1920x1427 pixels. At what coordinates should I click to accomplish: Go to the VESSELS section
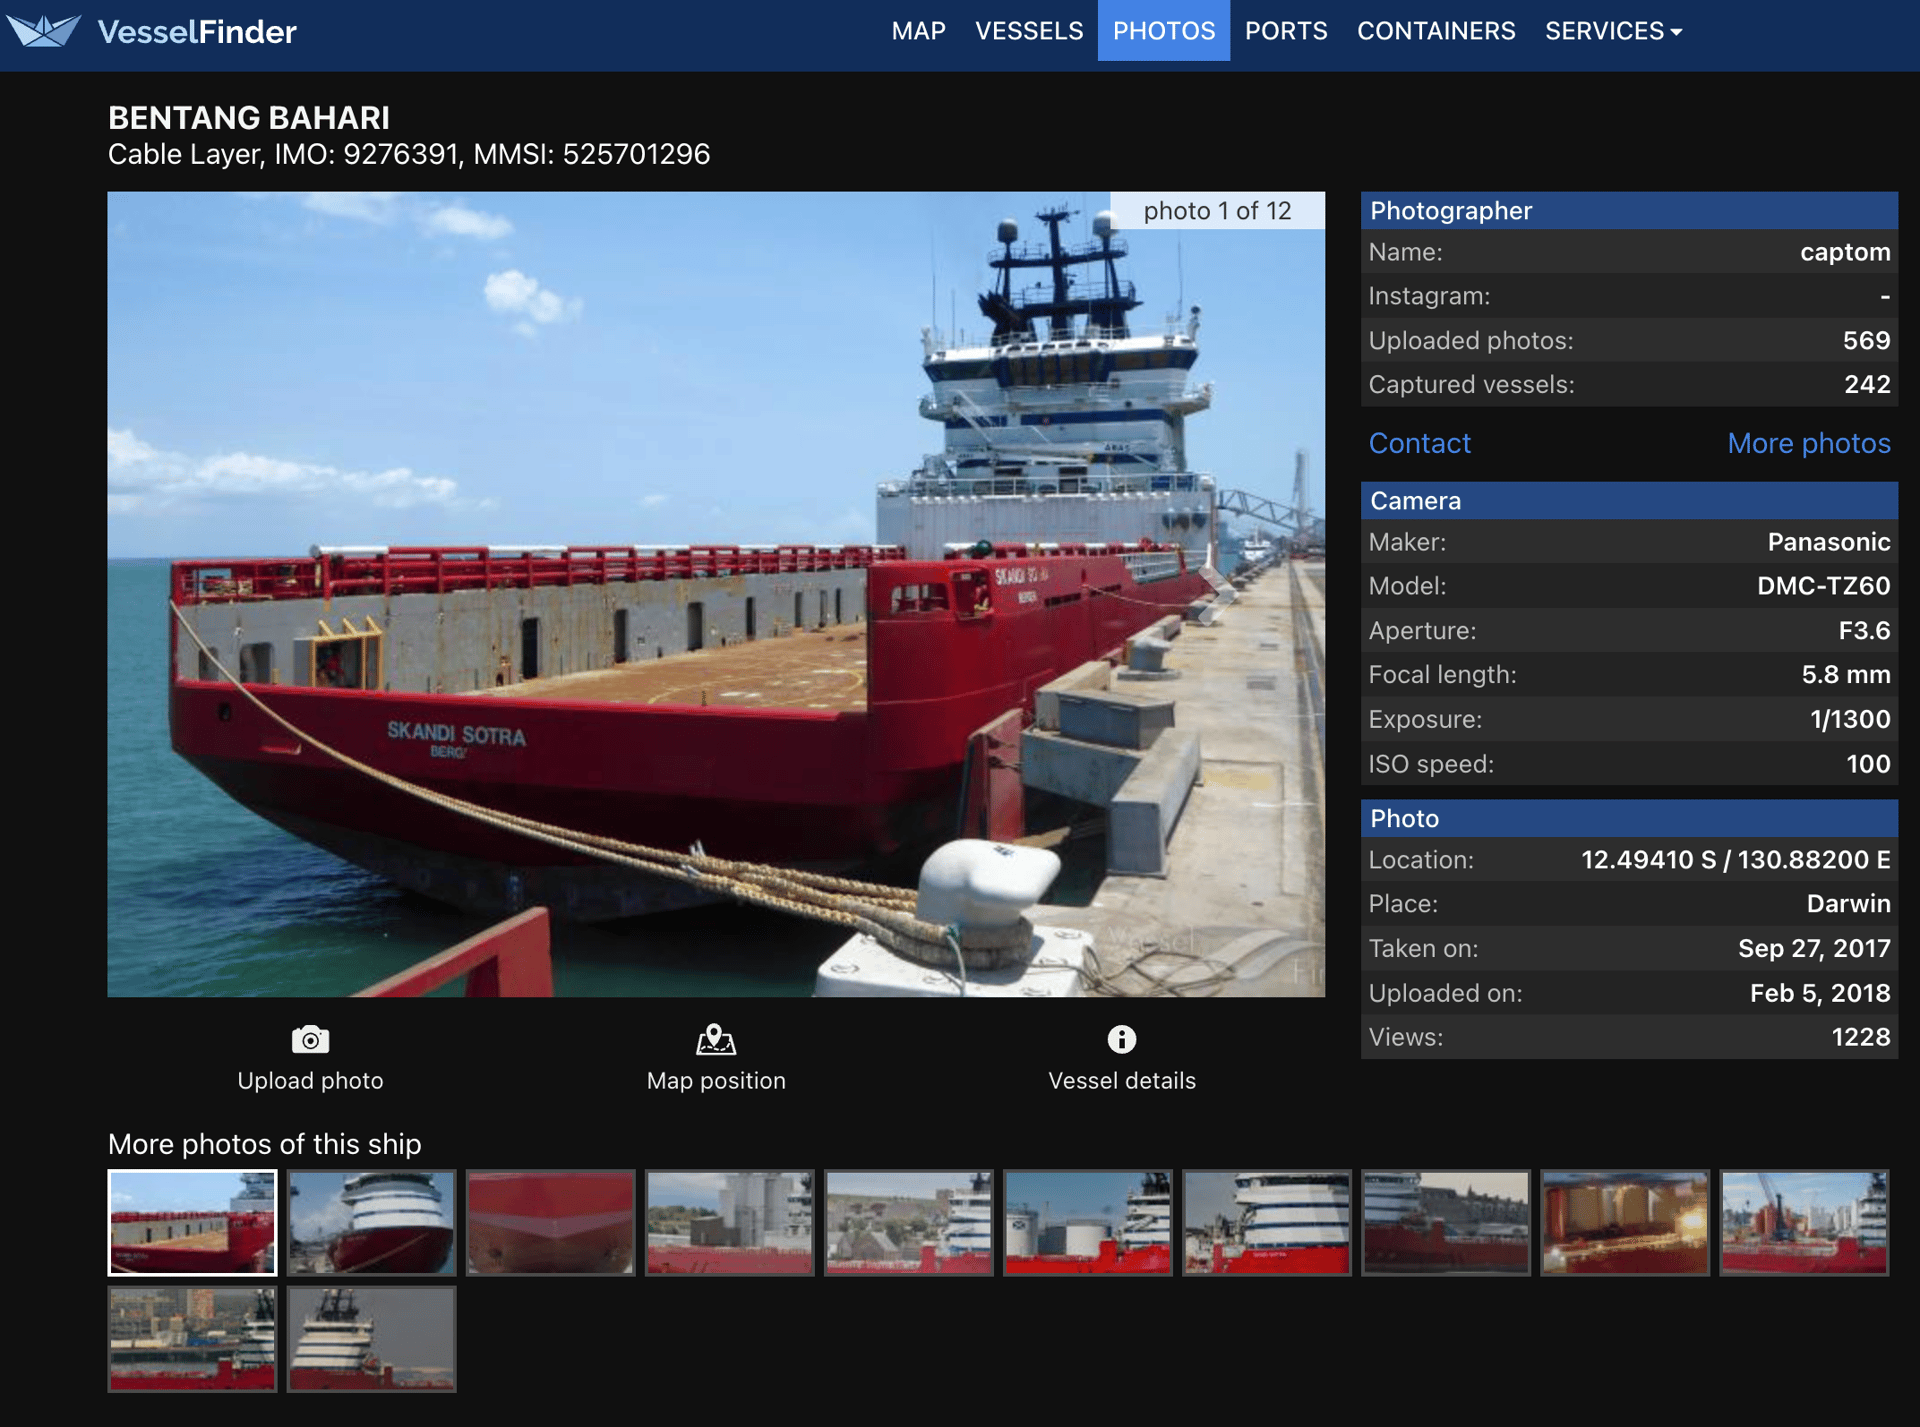click(1029, 31)
